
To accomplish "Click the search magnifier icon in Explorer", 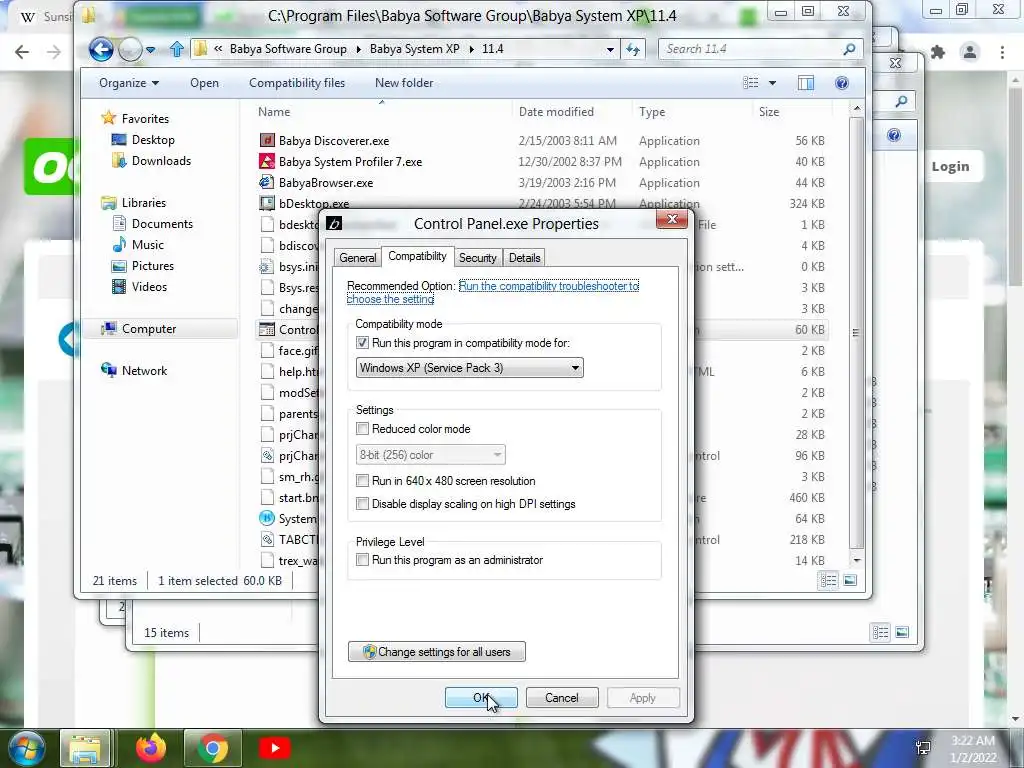I will (850, 49).
